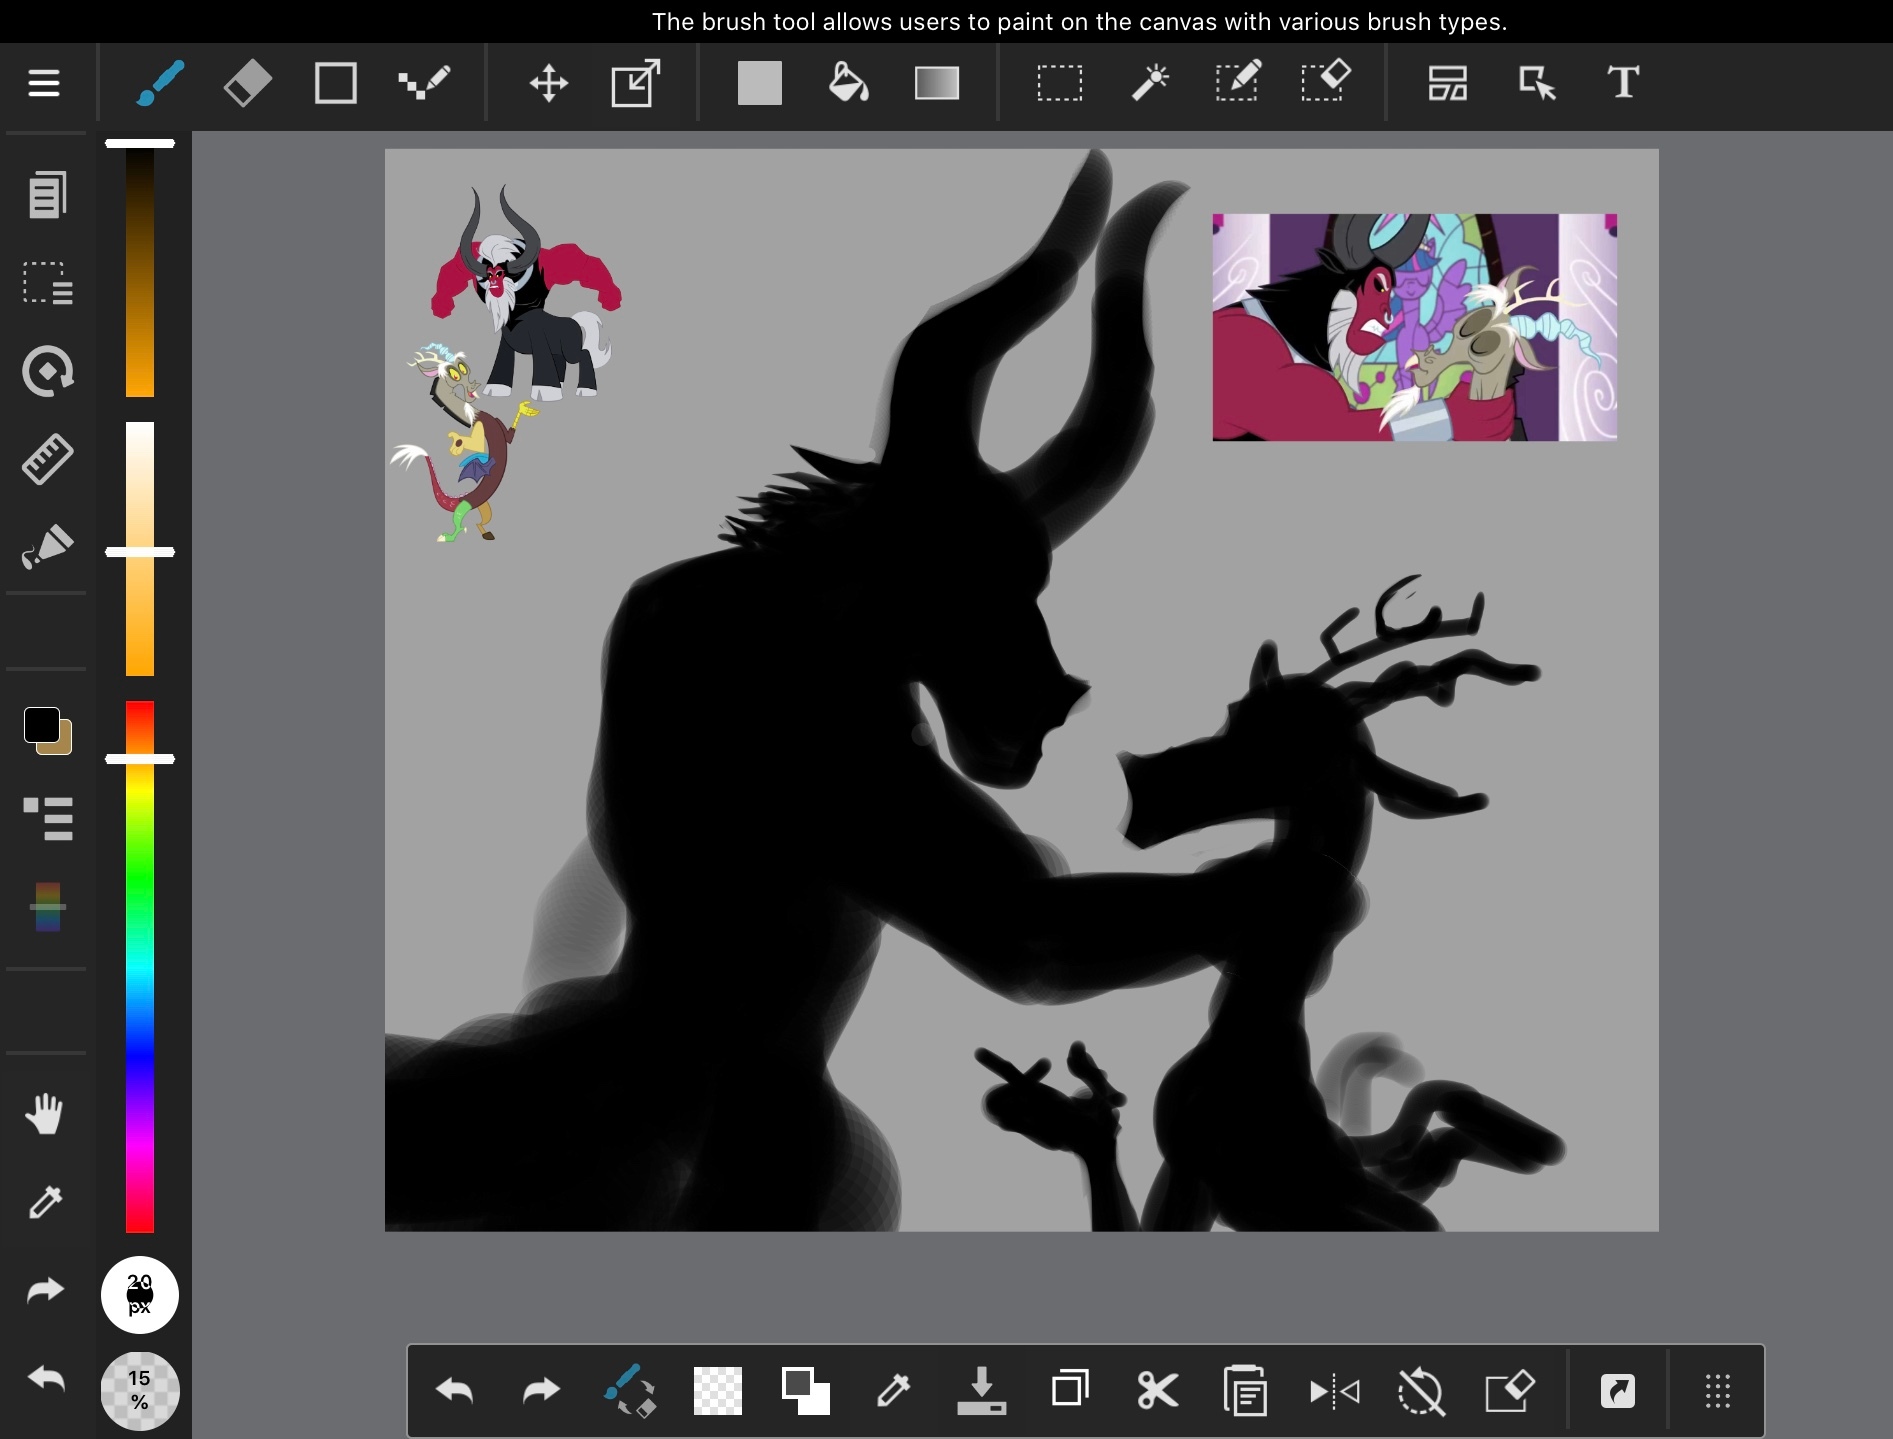Viewport: 1893px width, 1439px height.
Task: Toggle transparent color checkerboard swatch
Action: (718, 1391)
